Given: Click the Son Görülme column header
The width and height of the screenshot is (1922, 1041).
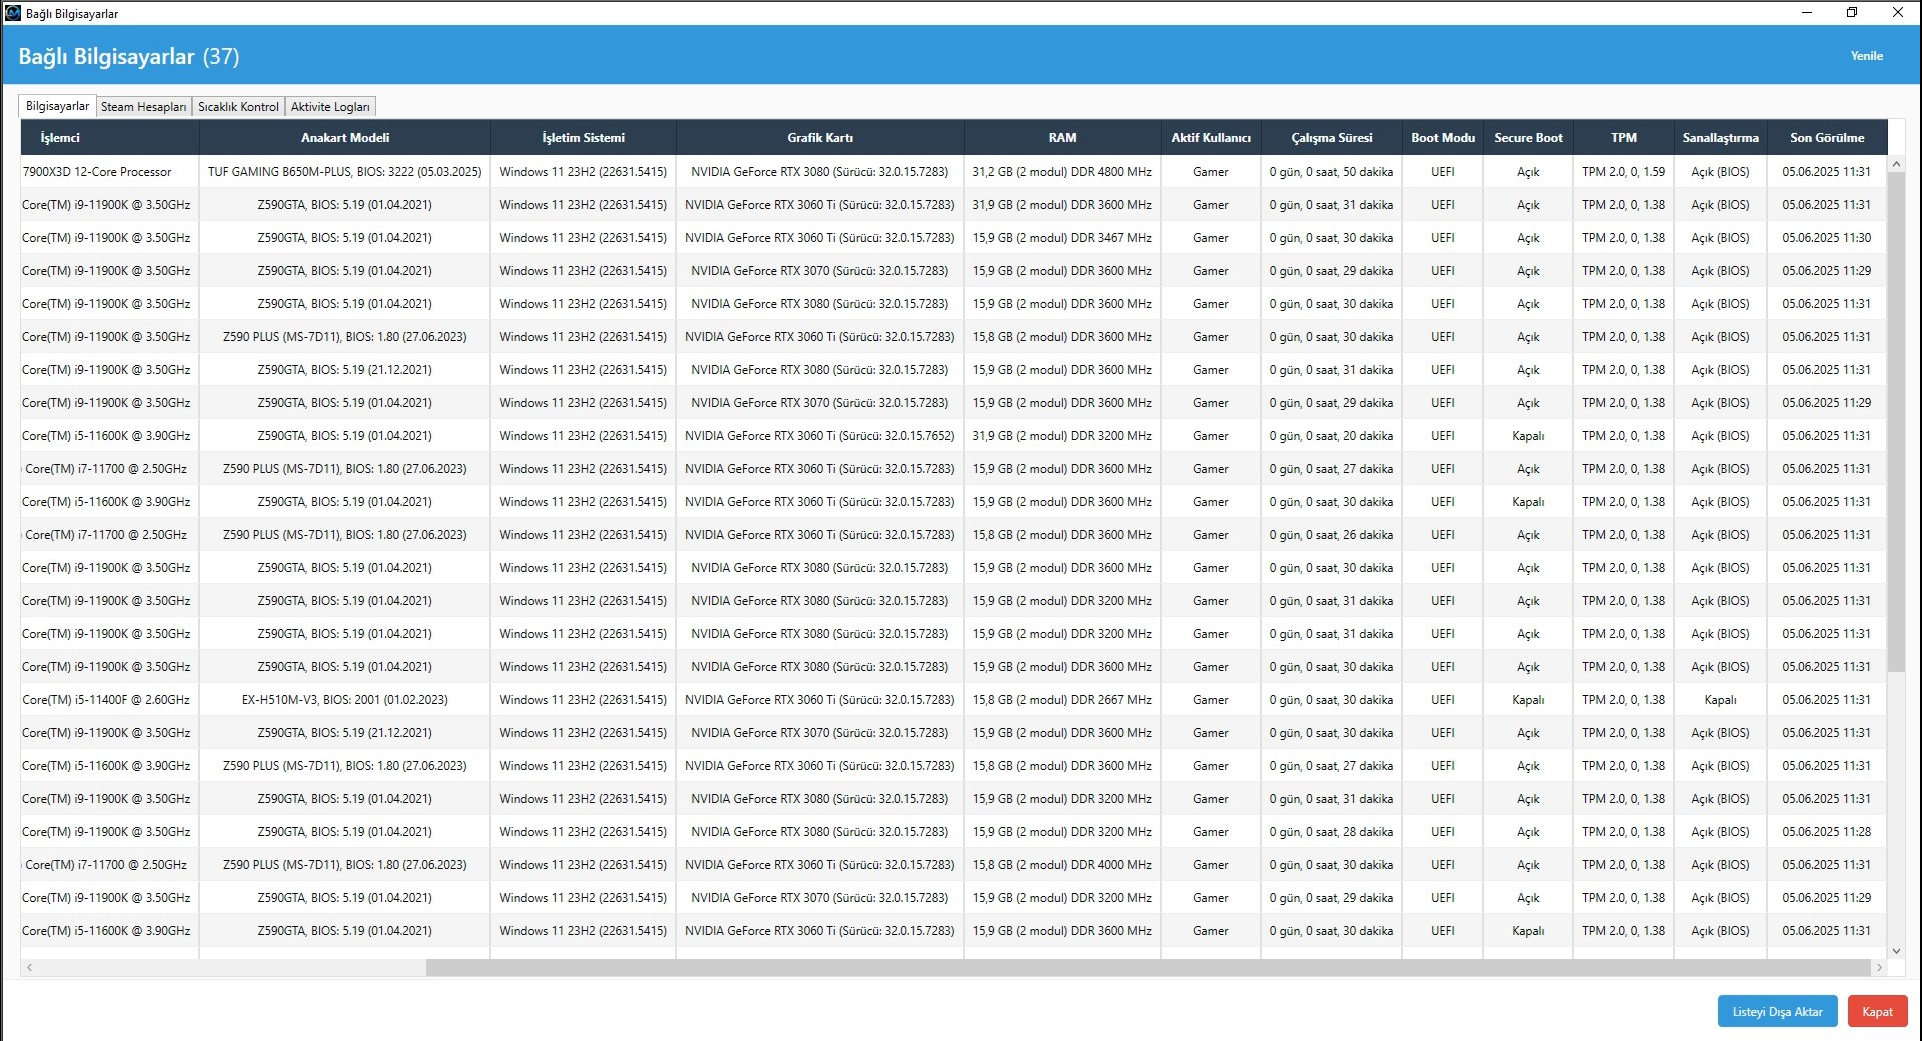Looking at the screenshot, I should (1827, 138).
